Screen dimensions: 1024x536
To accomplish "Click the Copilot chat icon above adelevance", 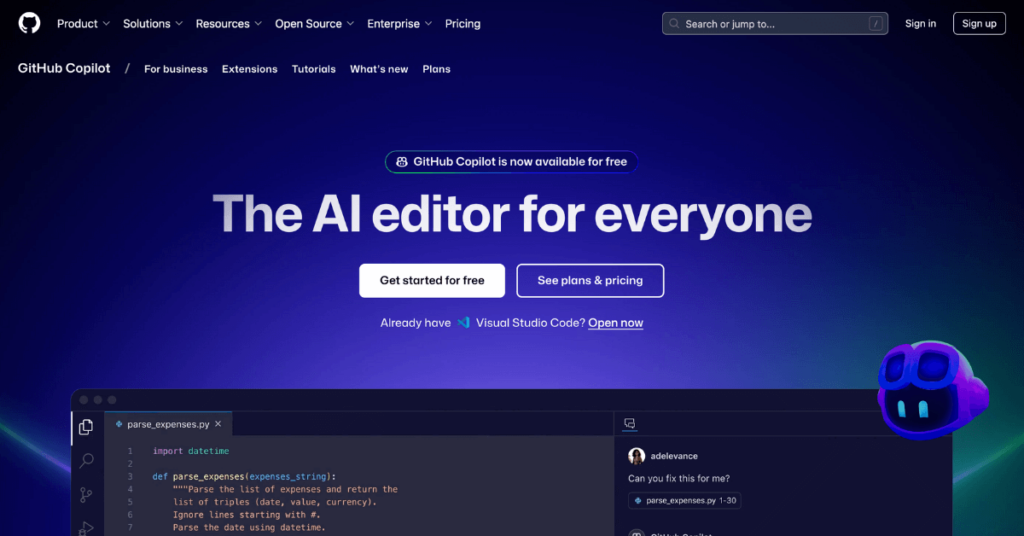I will coord(630,424).
